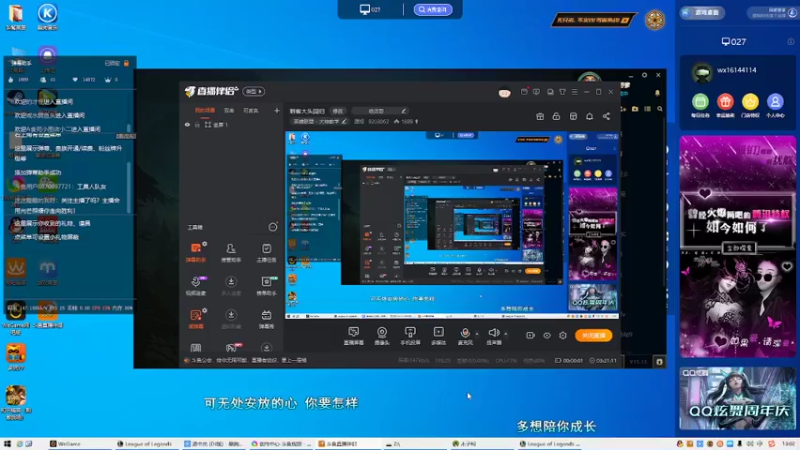This screenshot has width=800, height=450.
Task: Edit the stream title pencil icon
Action: coord(403,111)
